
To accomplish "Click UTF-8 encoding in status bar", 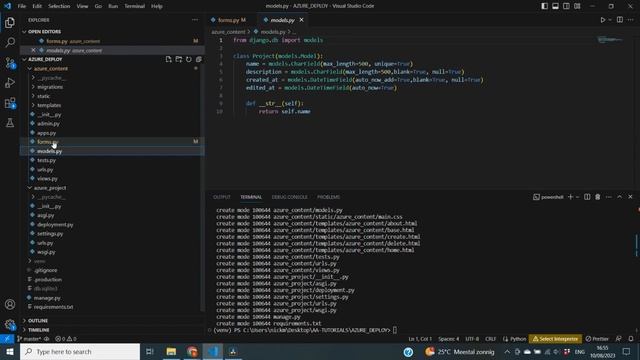I will tap(472, 339).
